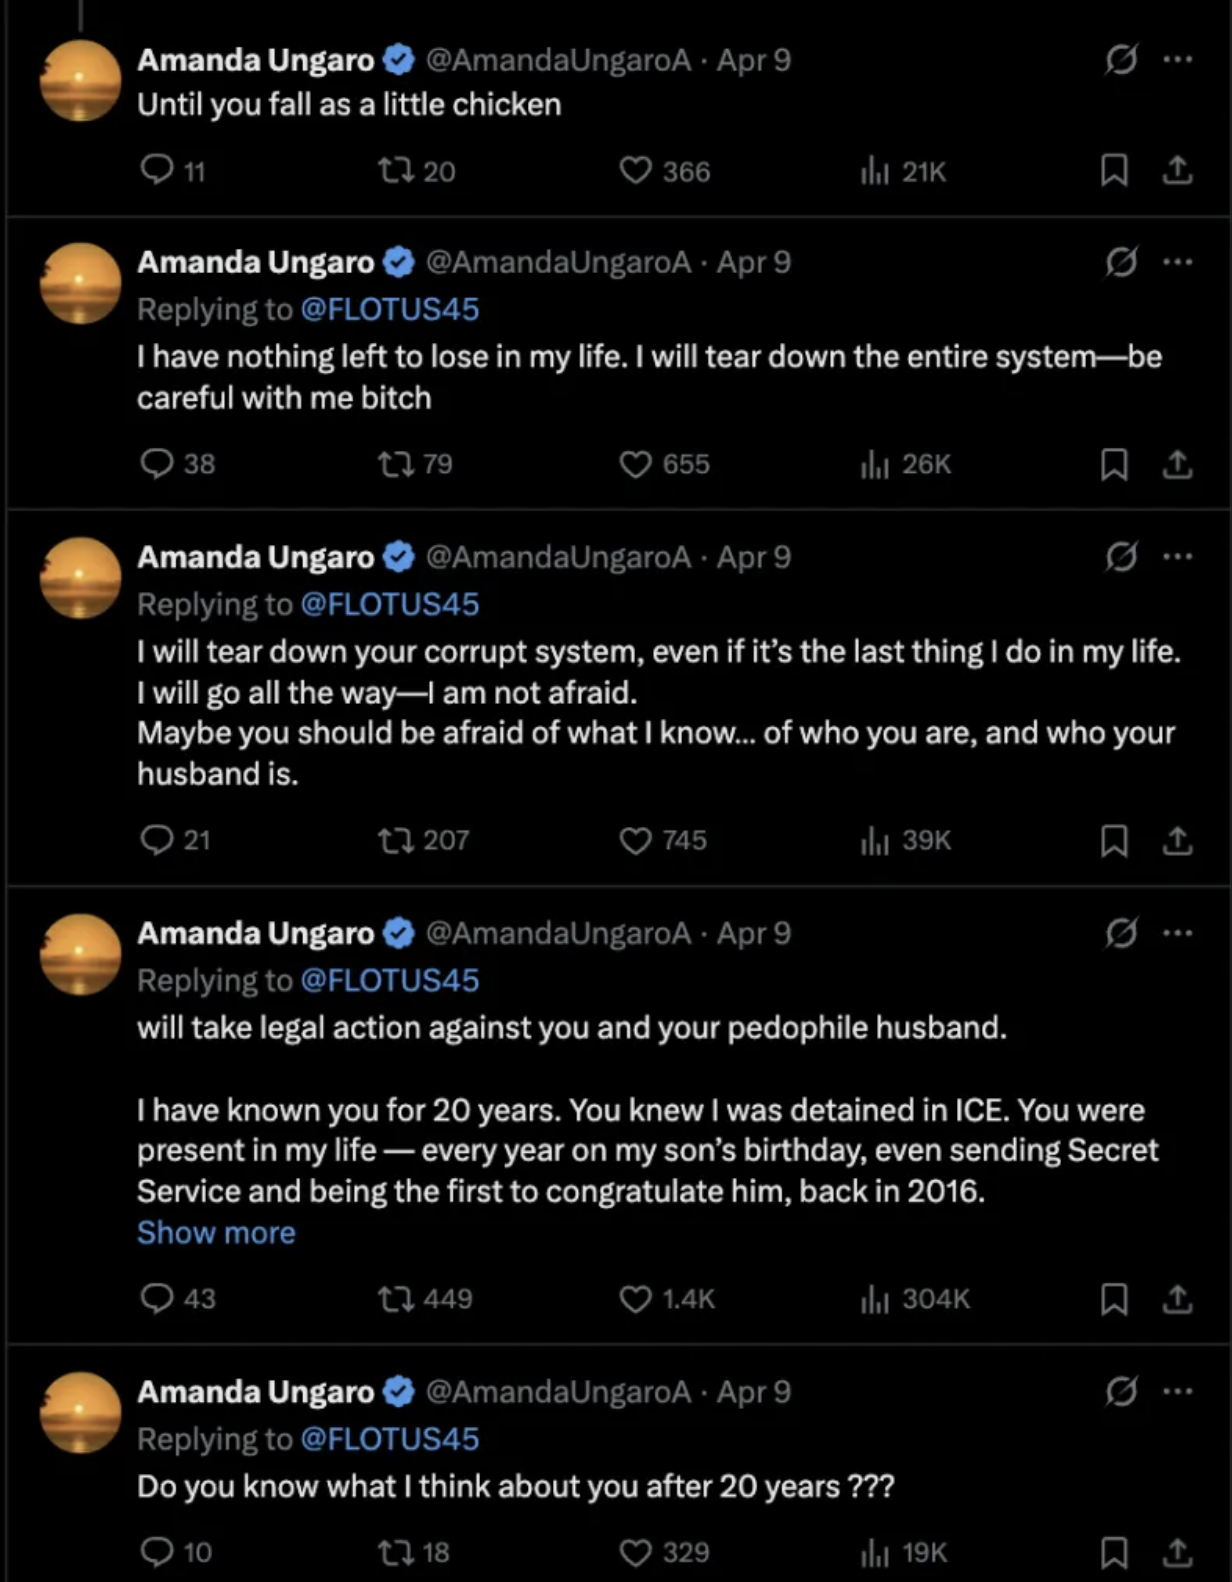Open more options on the 'legal action' tweet

point(1180,933)
